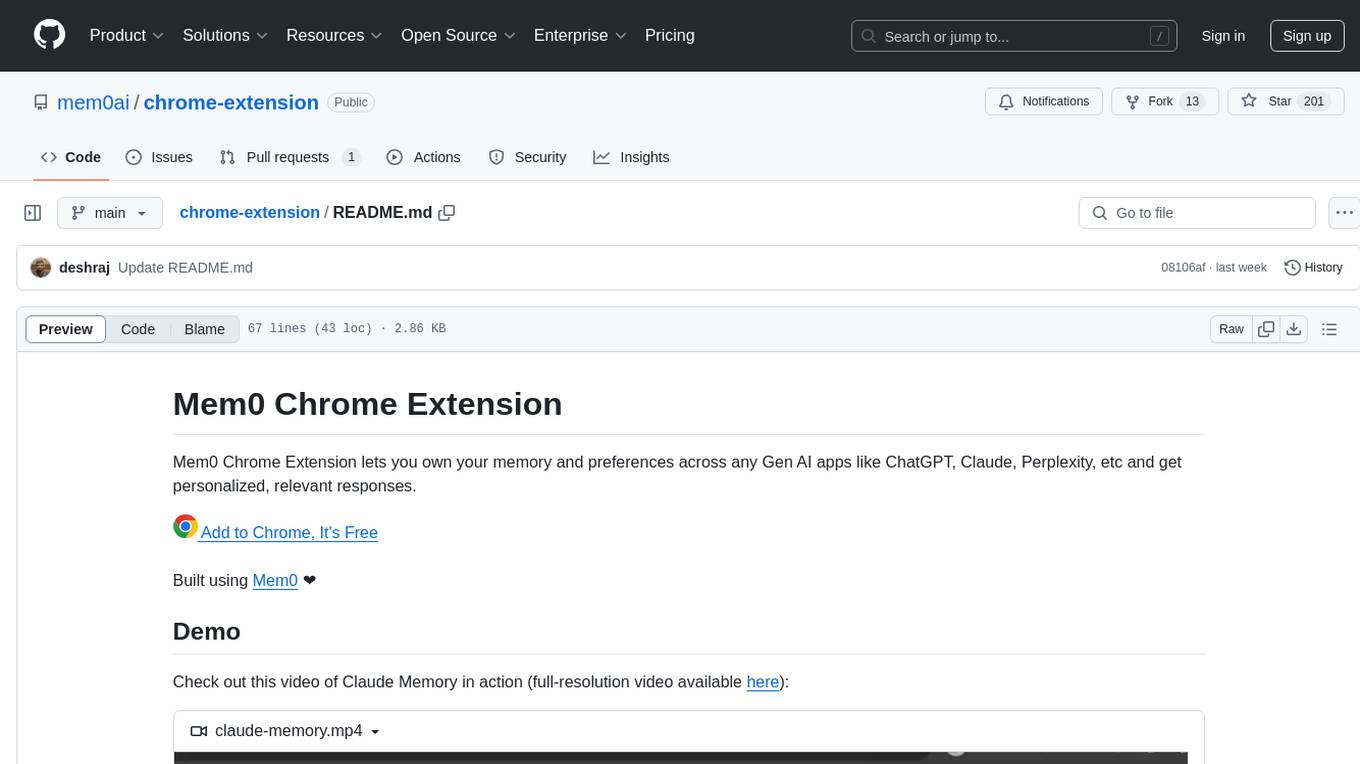View file History
Viewport: 1360px width, 764px height.
(1313, 268)
